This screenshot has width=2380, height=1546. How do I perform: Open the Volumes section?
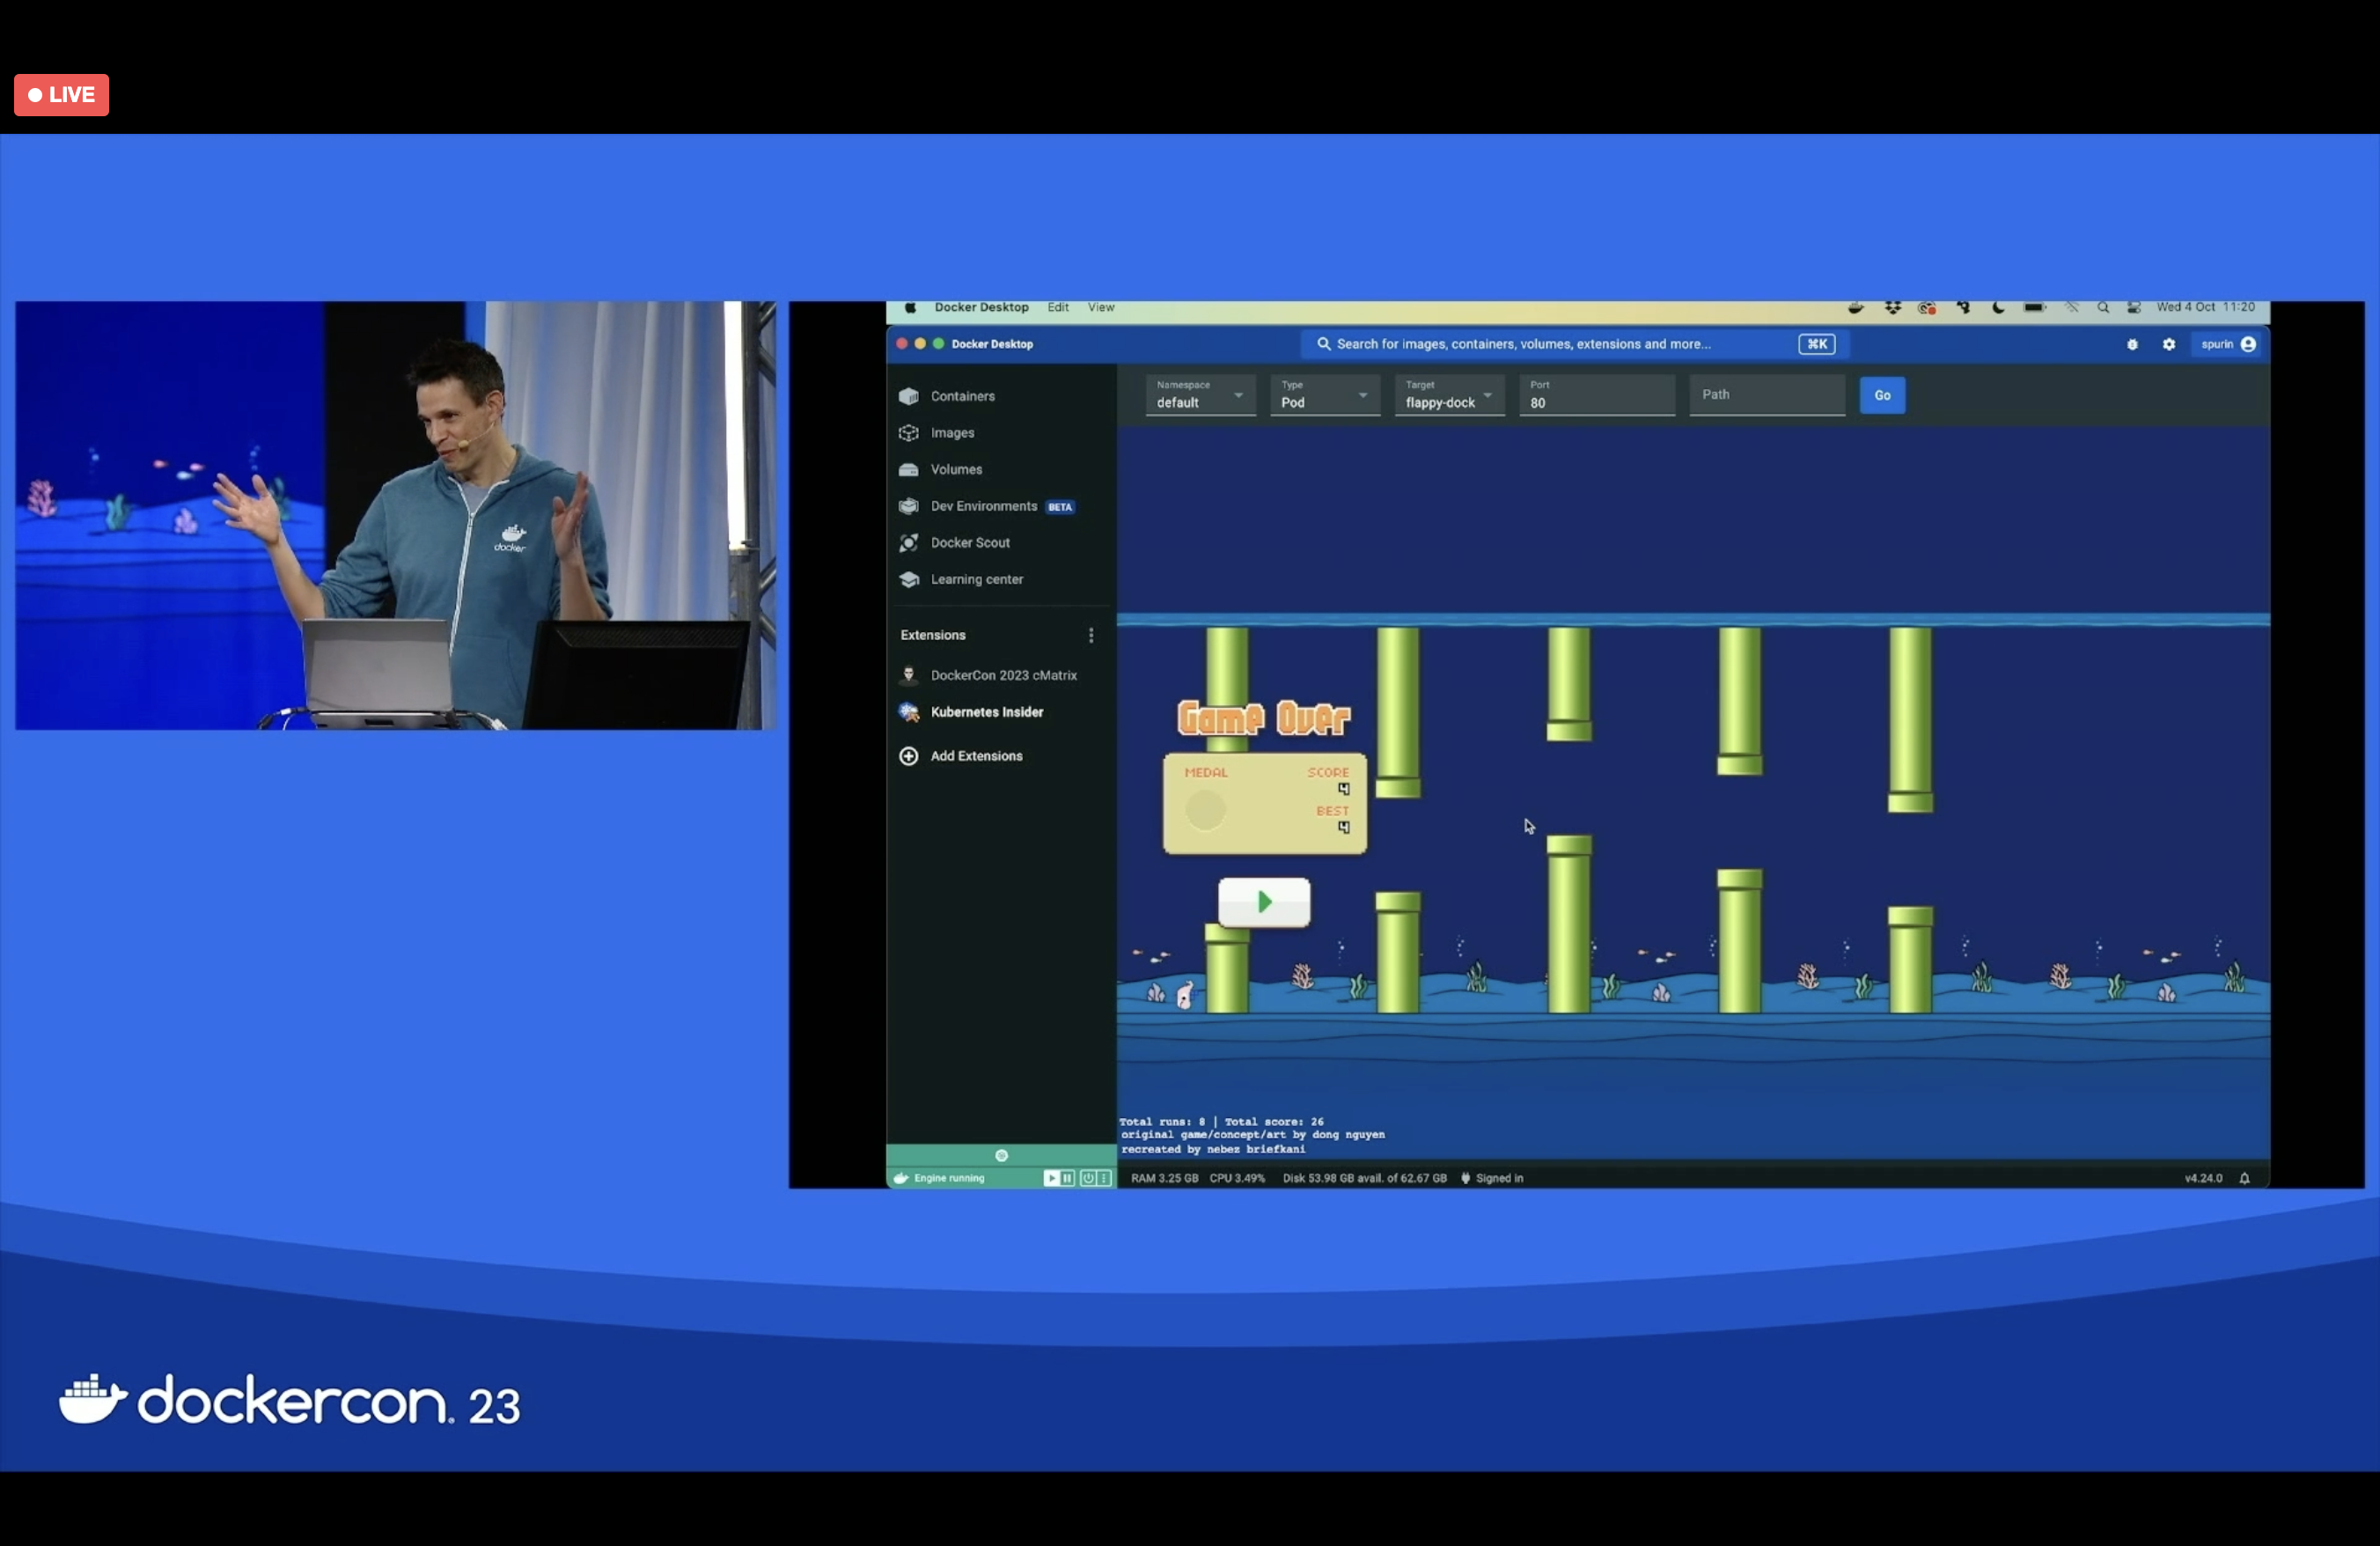pos(1001,469)
